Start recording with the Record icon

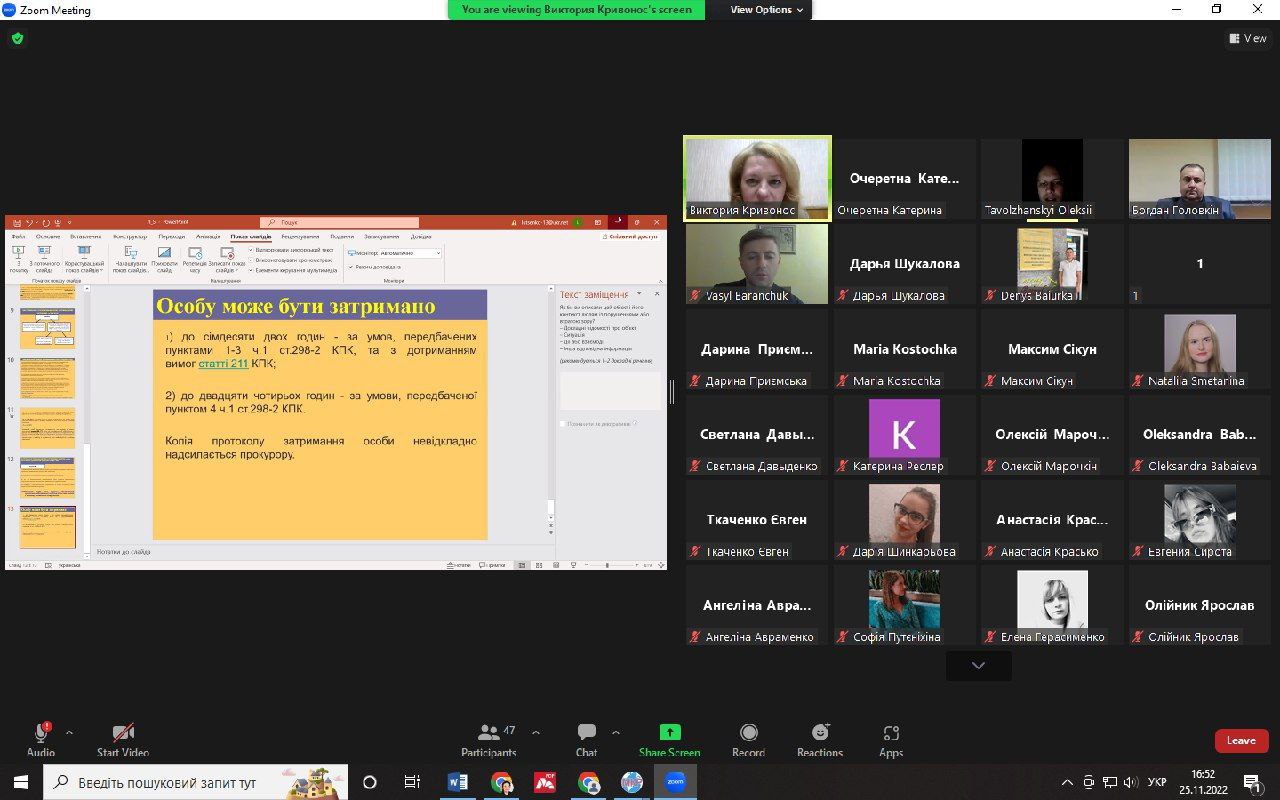(748, 737)
